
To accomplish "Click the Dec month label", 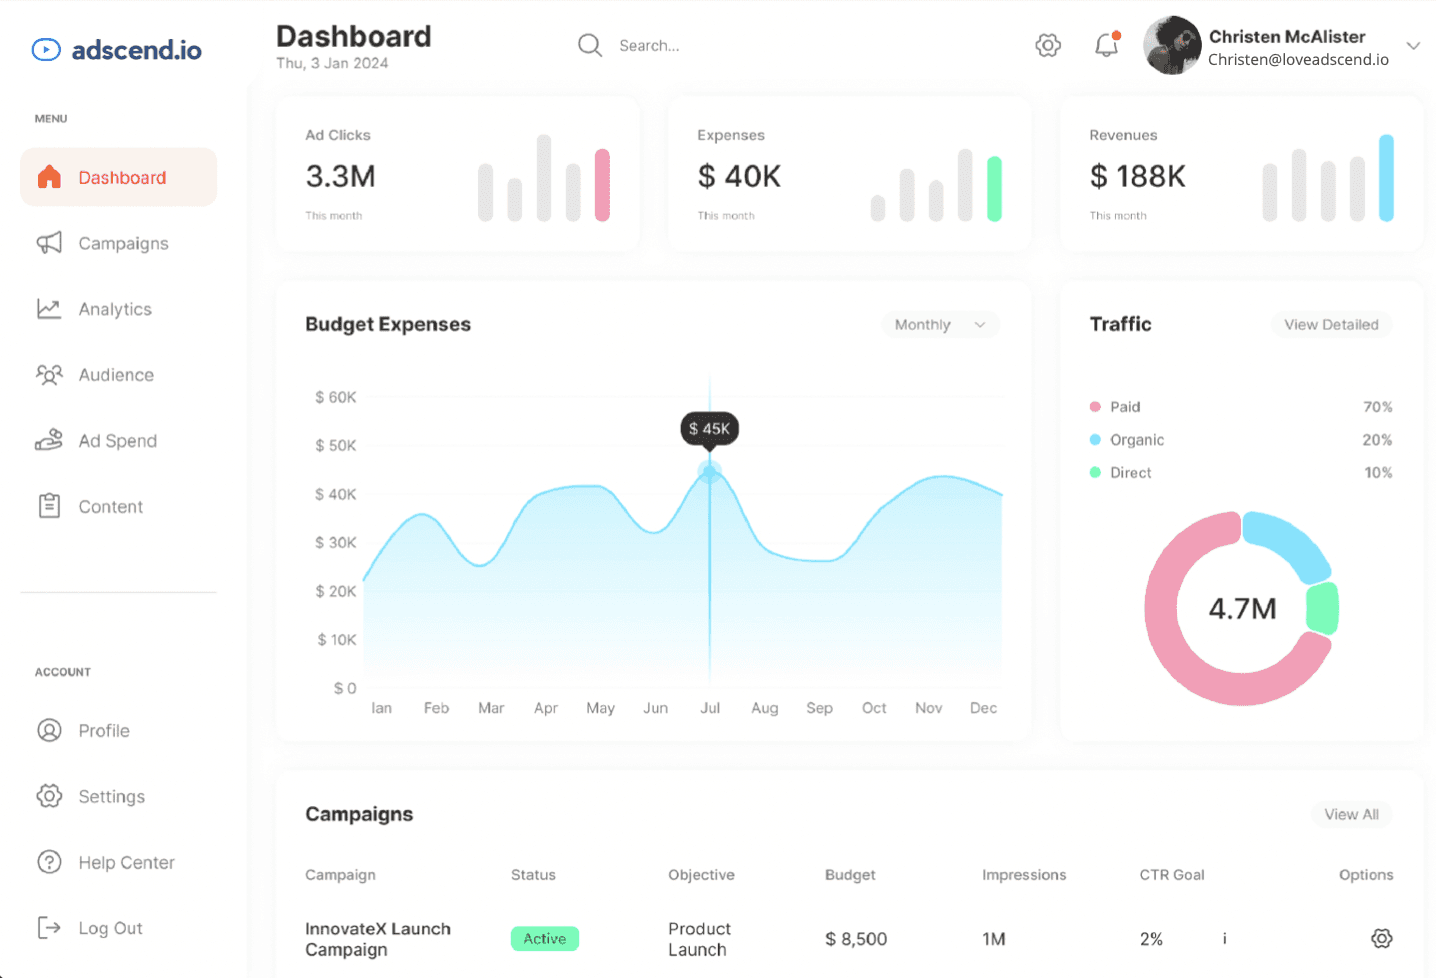I will (x=983, y=707).
